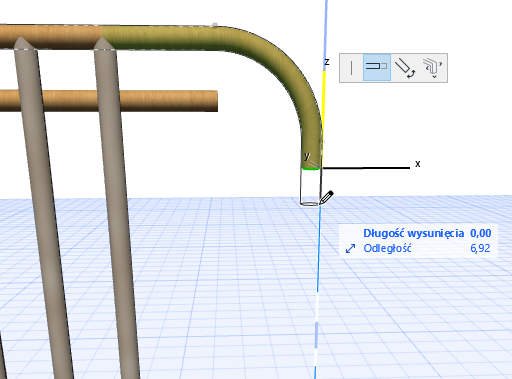The height and width of the screenshot is (379, 512).
Task: Click the green edit point at handrail end
Action: (310, 169)
